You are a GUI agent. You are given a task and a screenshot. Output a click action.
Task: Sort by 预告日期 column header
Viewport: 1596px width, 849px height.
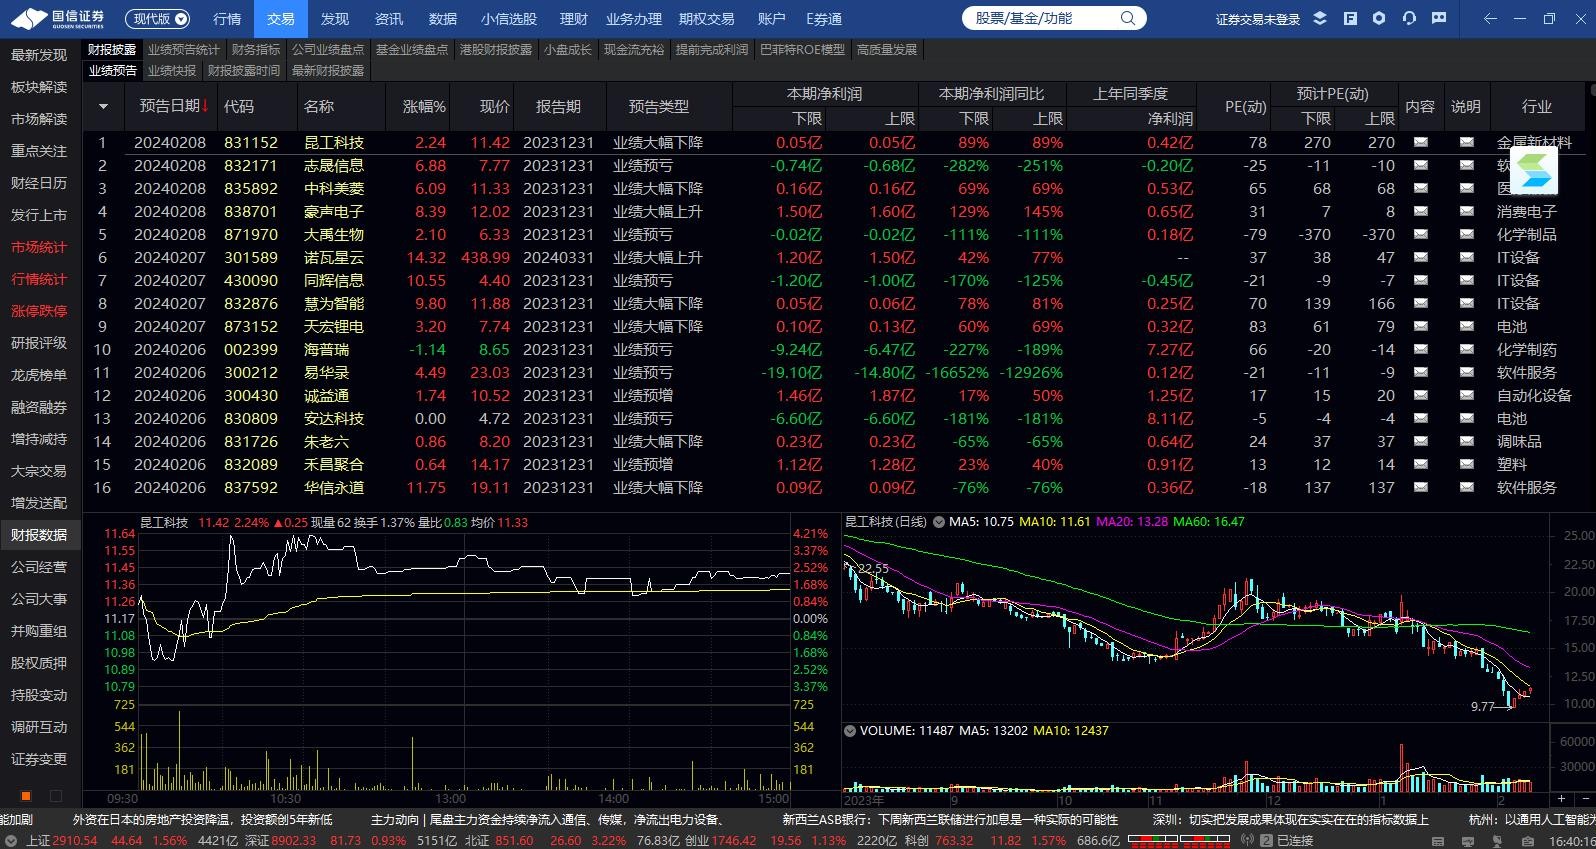(173, 106)
